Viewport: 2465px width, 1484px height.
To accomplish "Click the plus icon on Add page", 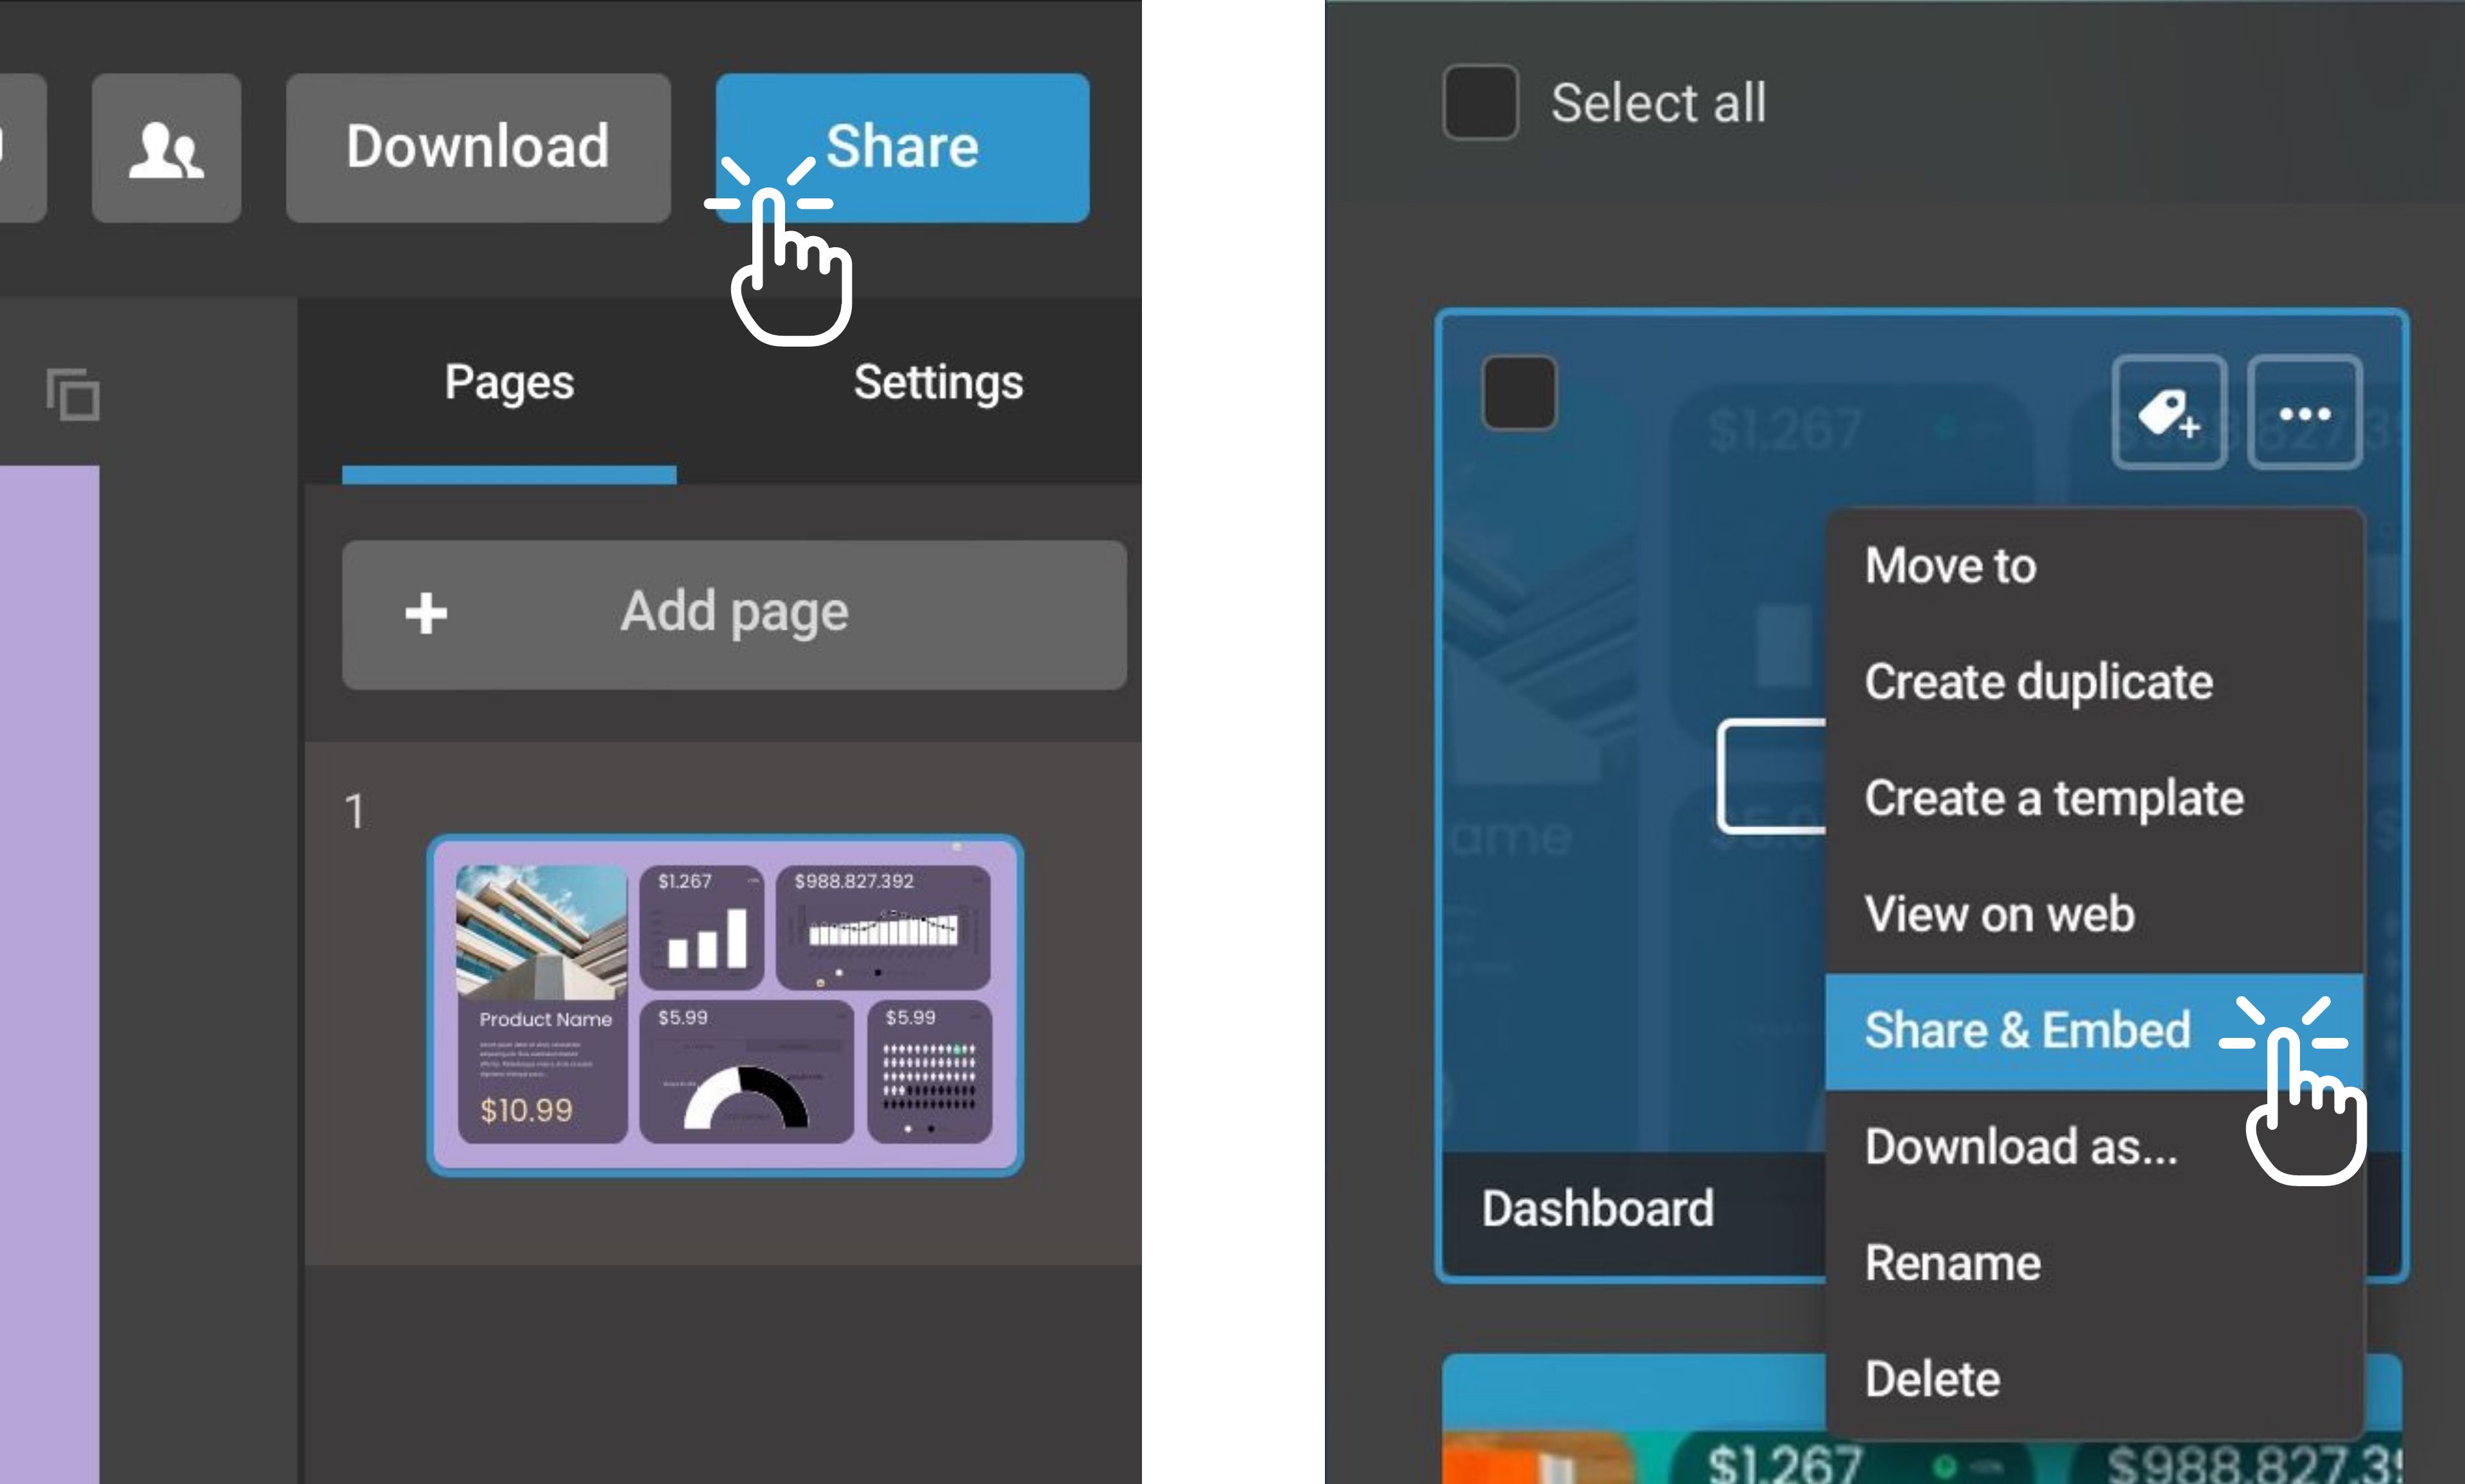I will pyautogui.click(x=426, y=613).
